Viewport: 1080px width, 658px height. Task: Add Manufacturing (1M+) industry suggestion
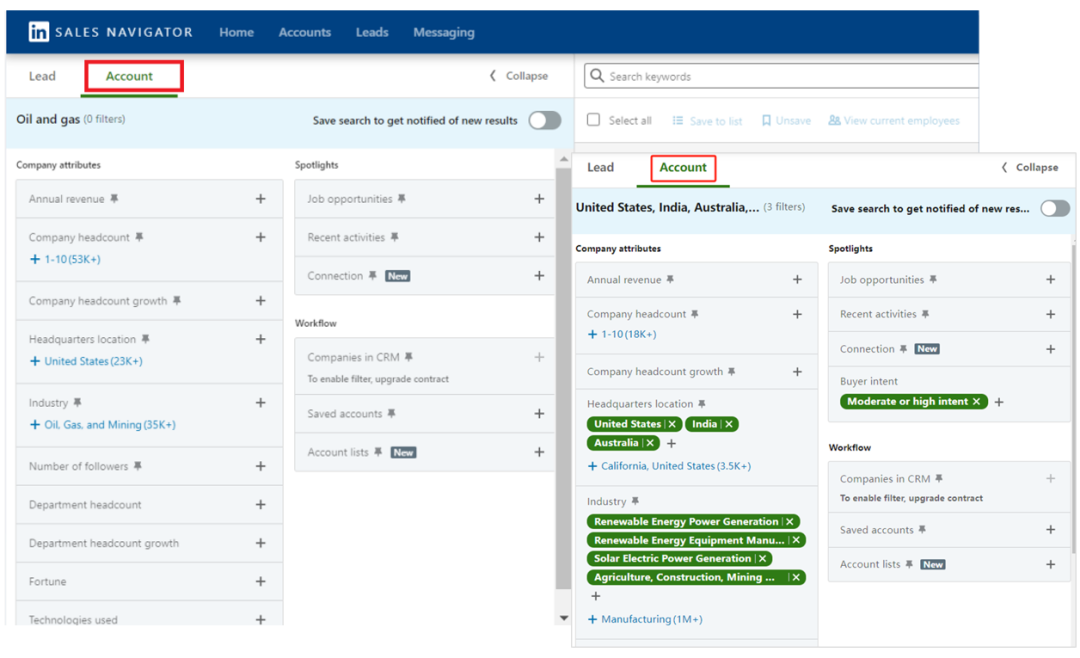coord(645,619)
